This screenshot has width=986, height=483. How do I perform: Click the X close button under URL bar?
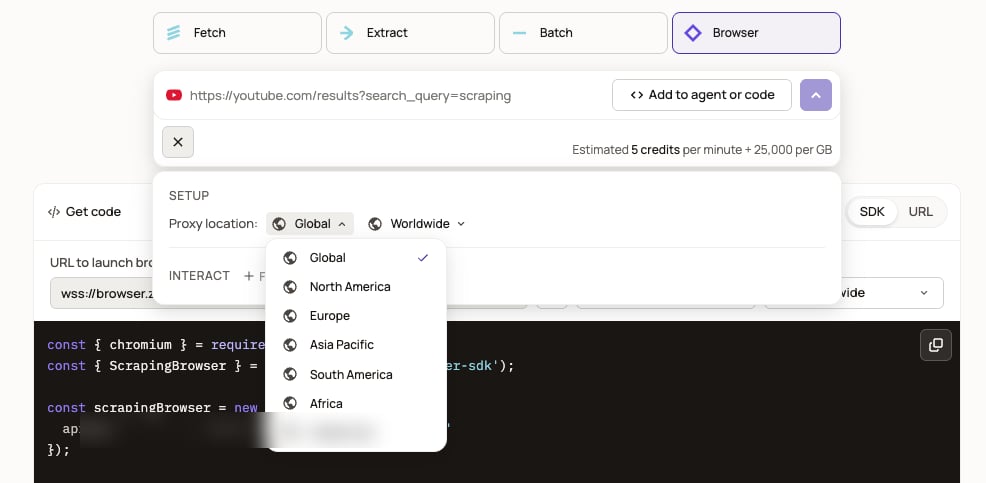click(x=178, y=142)
